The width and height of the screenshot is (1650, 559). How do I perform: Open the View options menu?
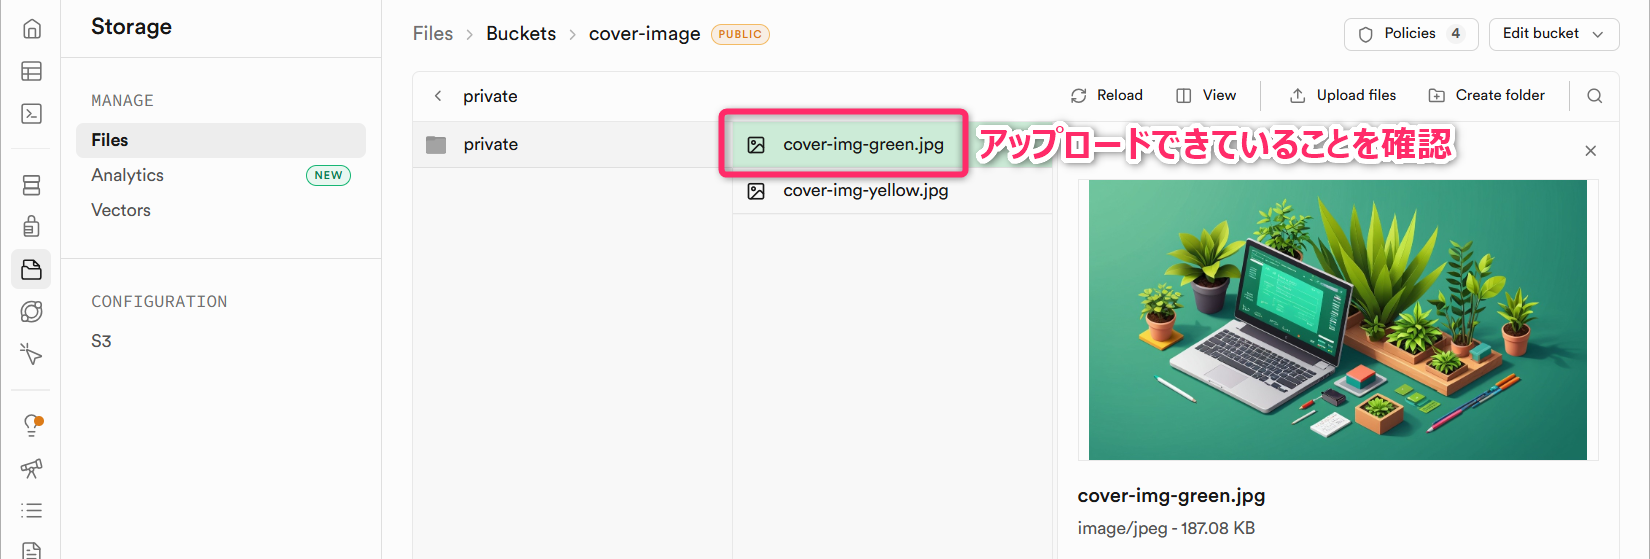tap(1206, 96)
